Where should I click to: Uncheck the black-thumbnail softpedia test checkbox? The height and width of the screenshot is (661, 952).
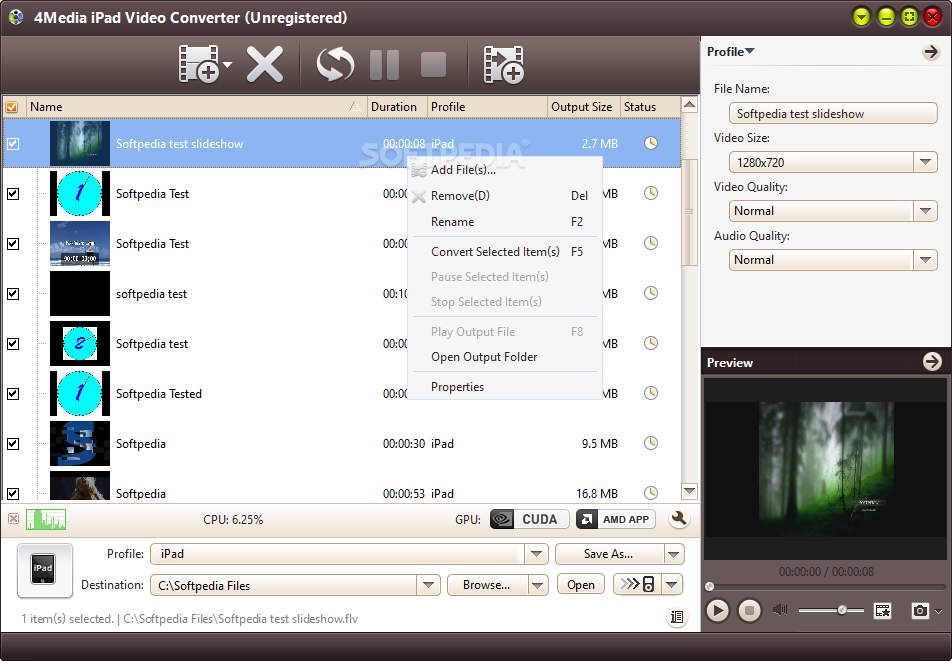pos(13,294)
